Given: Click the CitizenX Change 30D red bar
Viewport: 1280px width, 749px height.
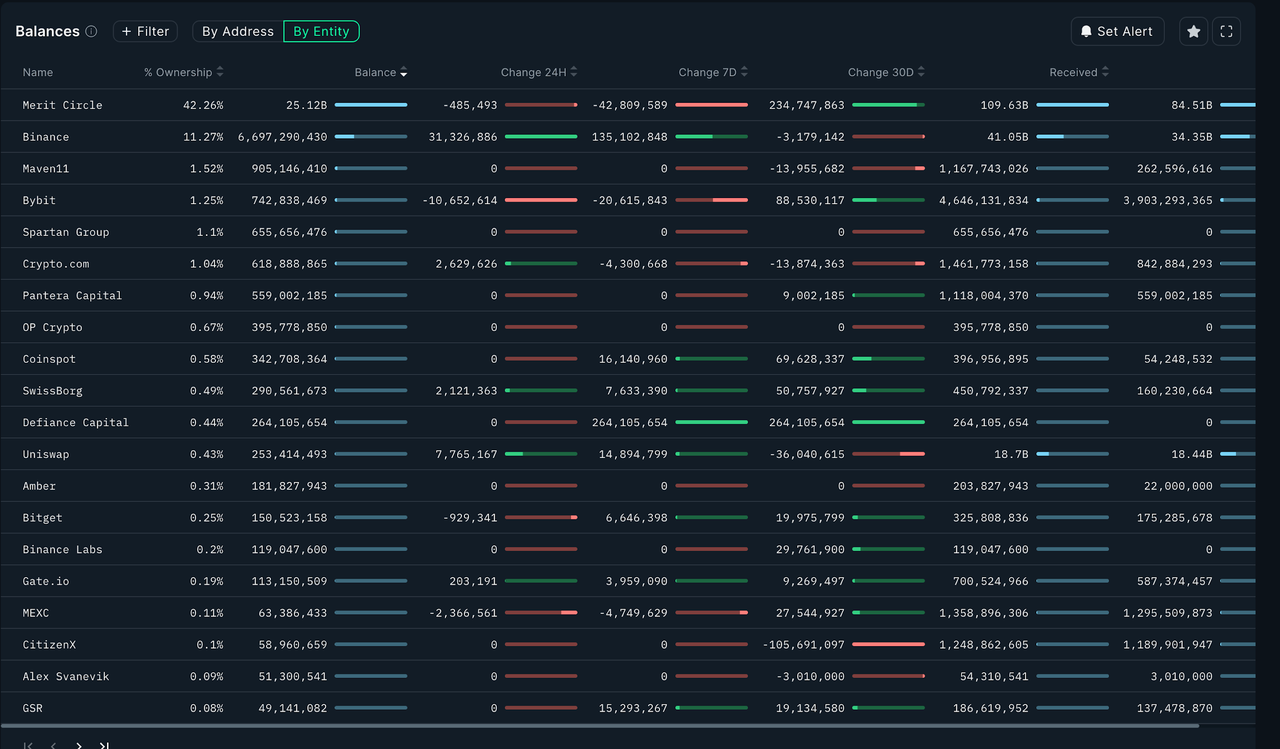Looking at the screenshot, I should (888, 645).
